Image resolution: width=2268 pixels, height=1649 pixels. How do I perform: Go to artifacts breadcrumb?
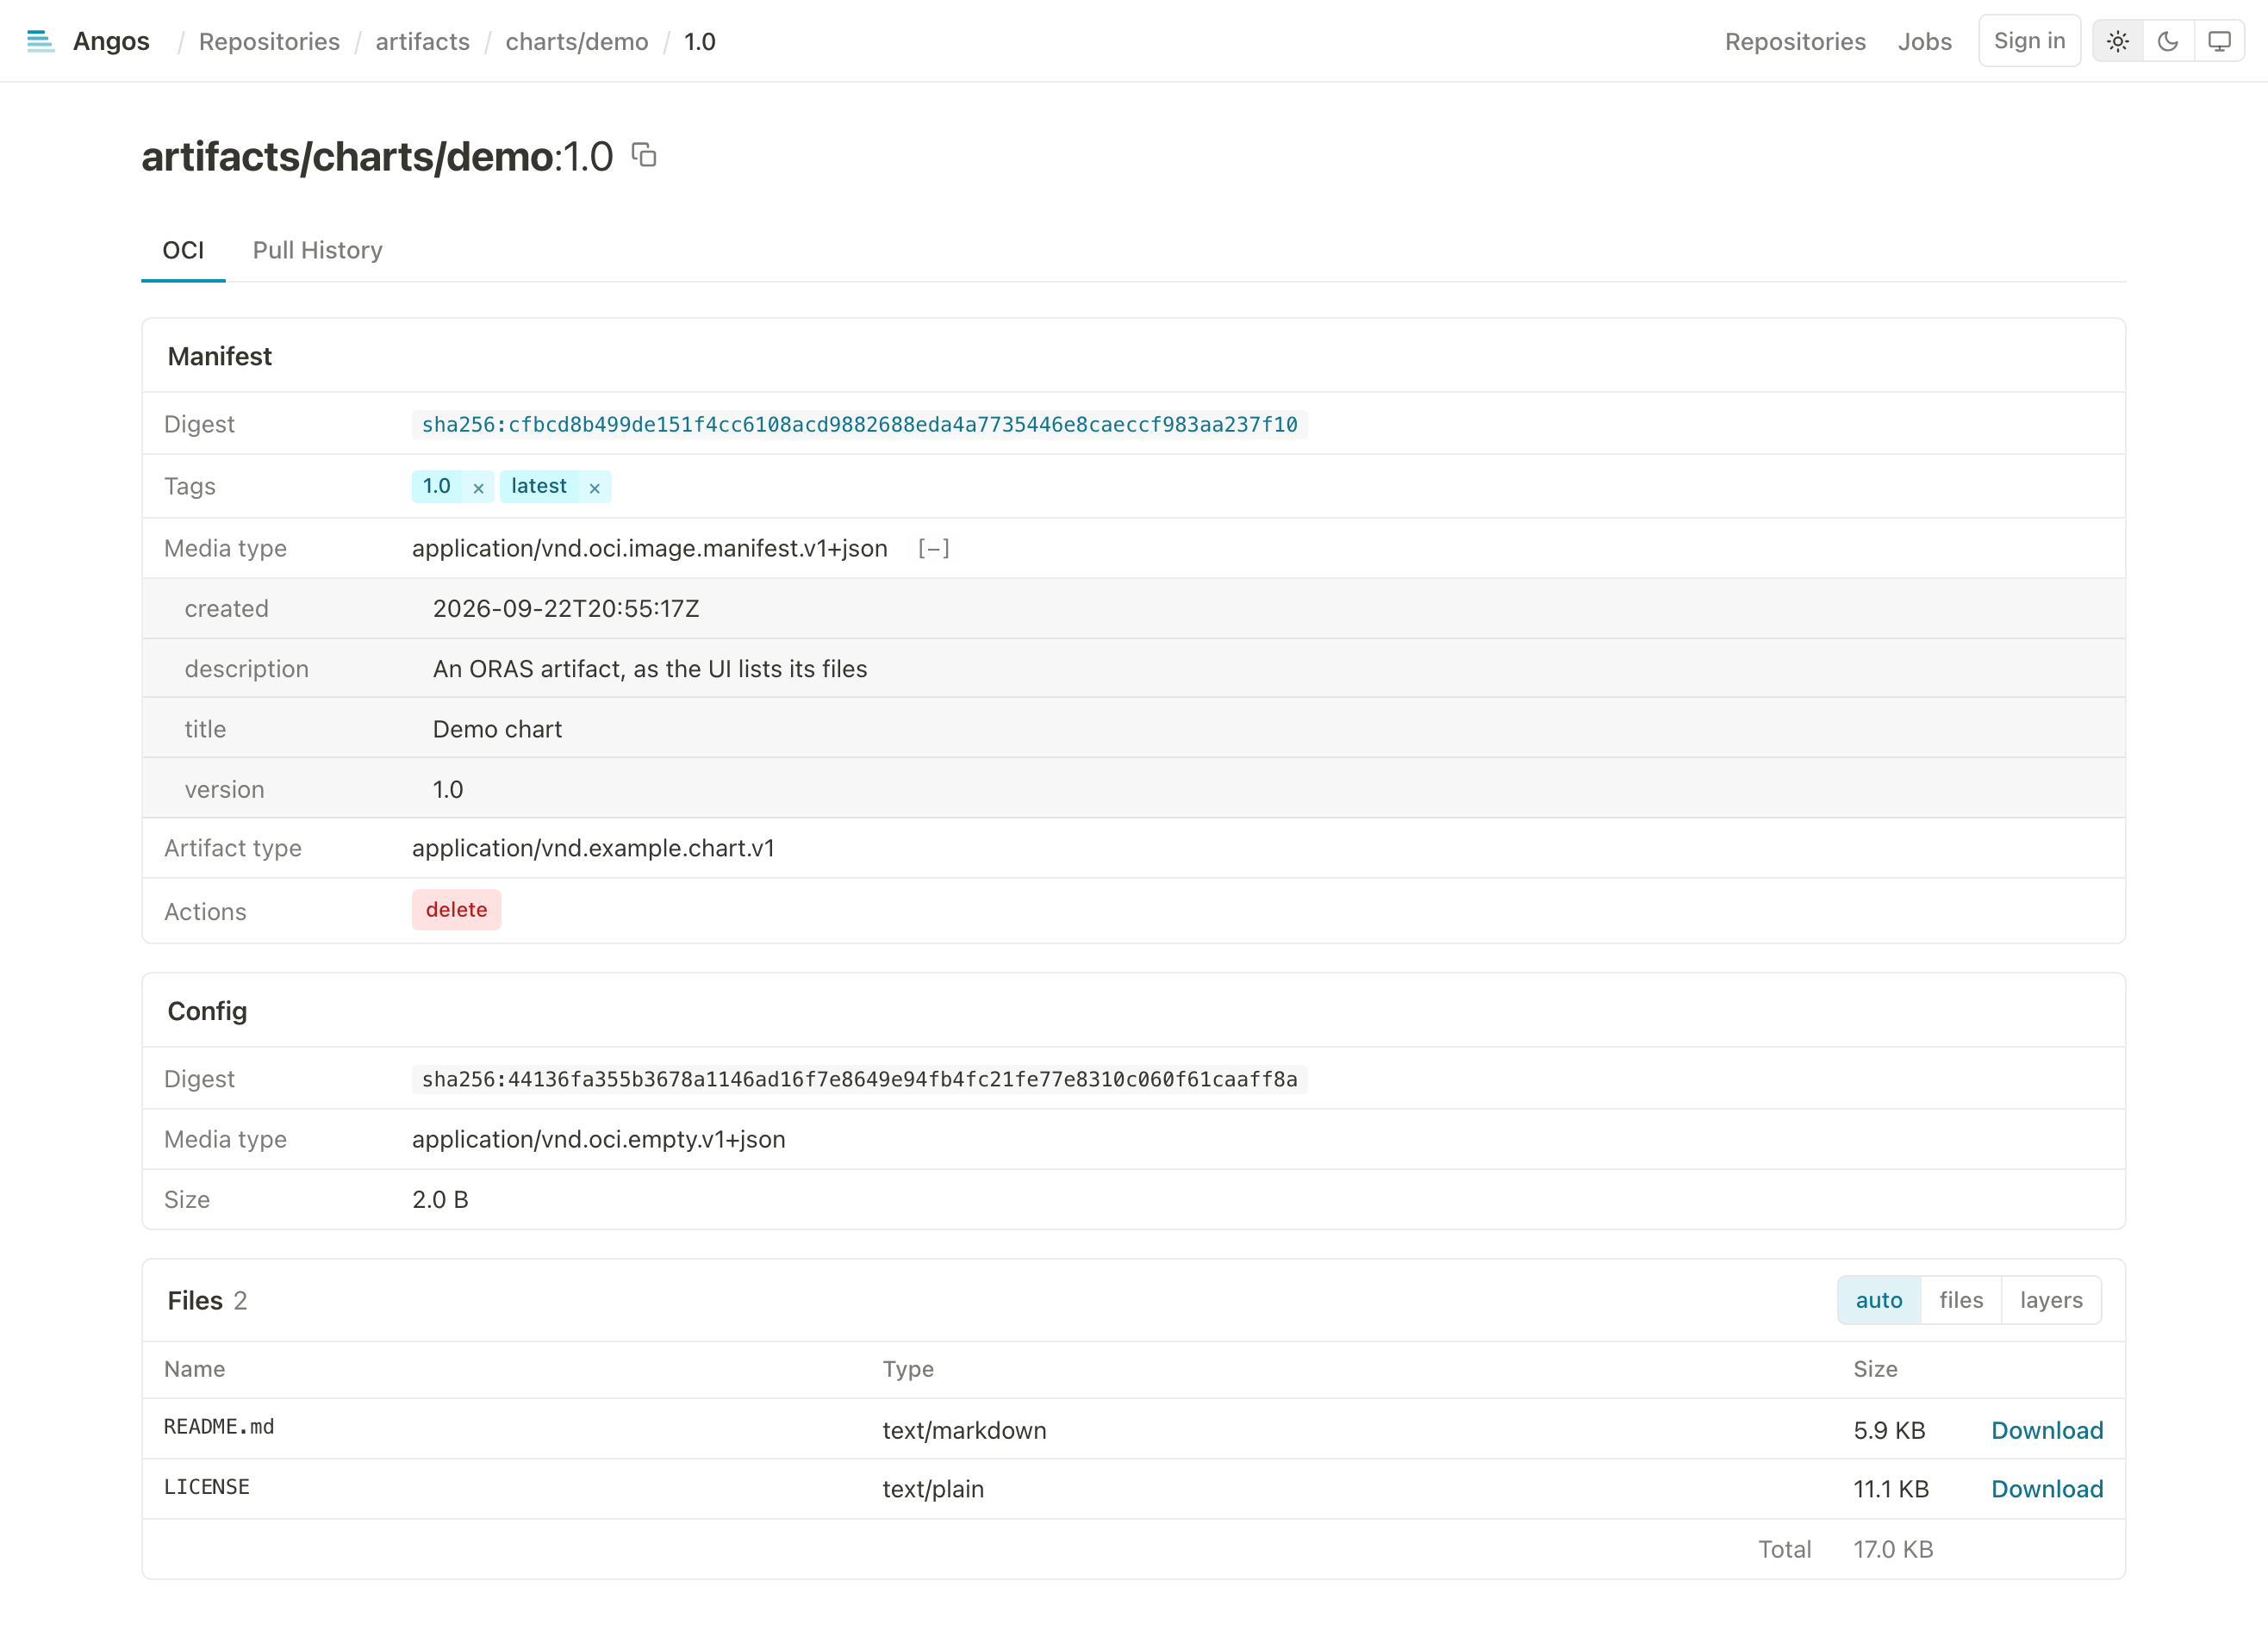coord(422,41)
